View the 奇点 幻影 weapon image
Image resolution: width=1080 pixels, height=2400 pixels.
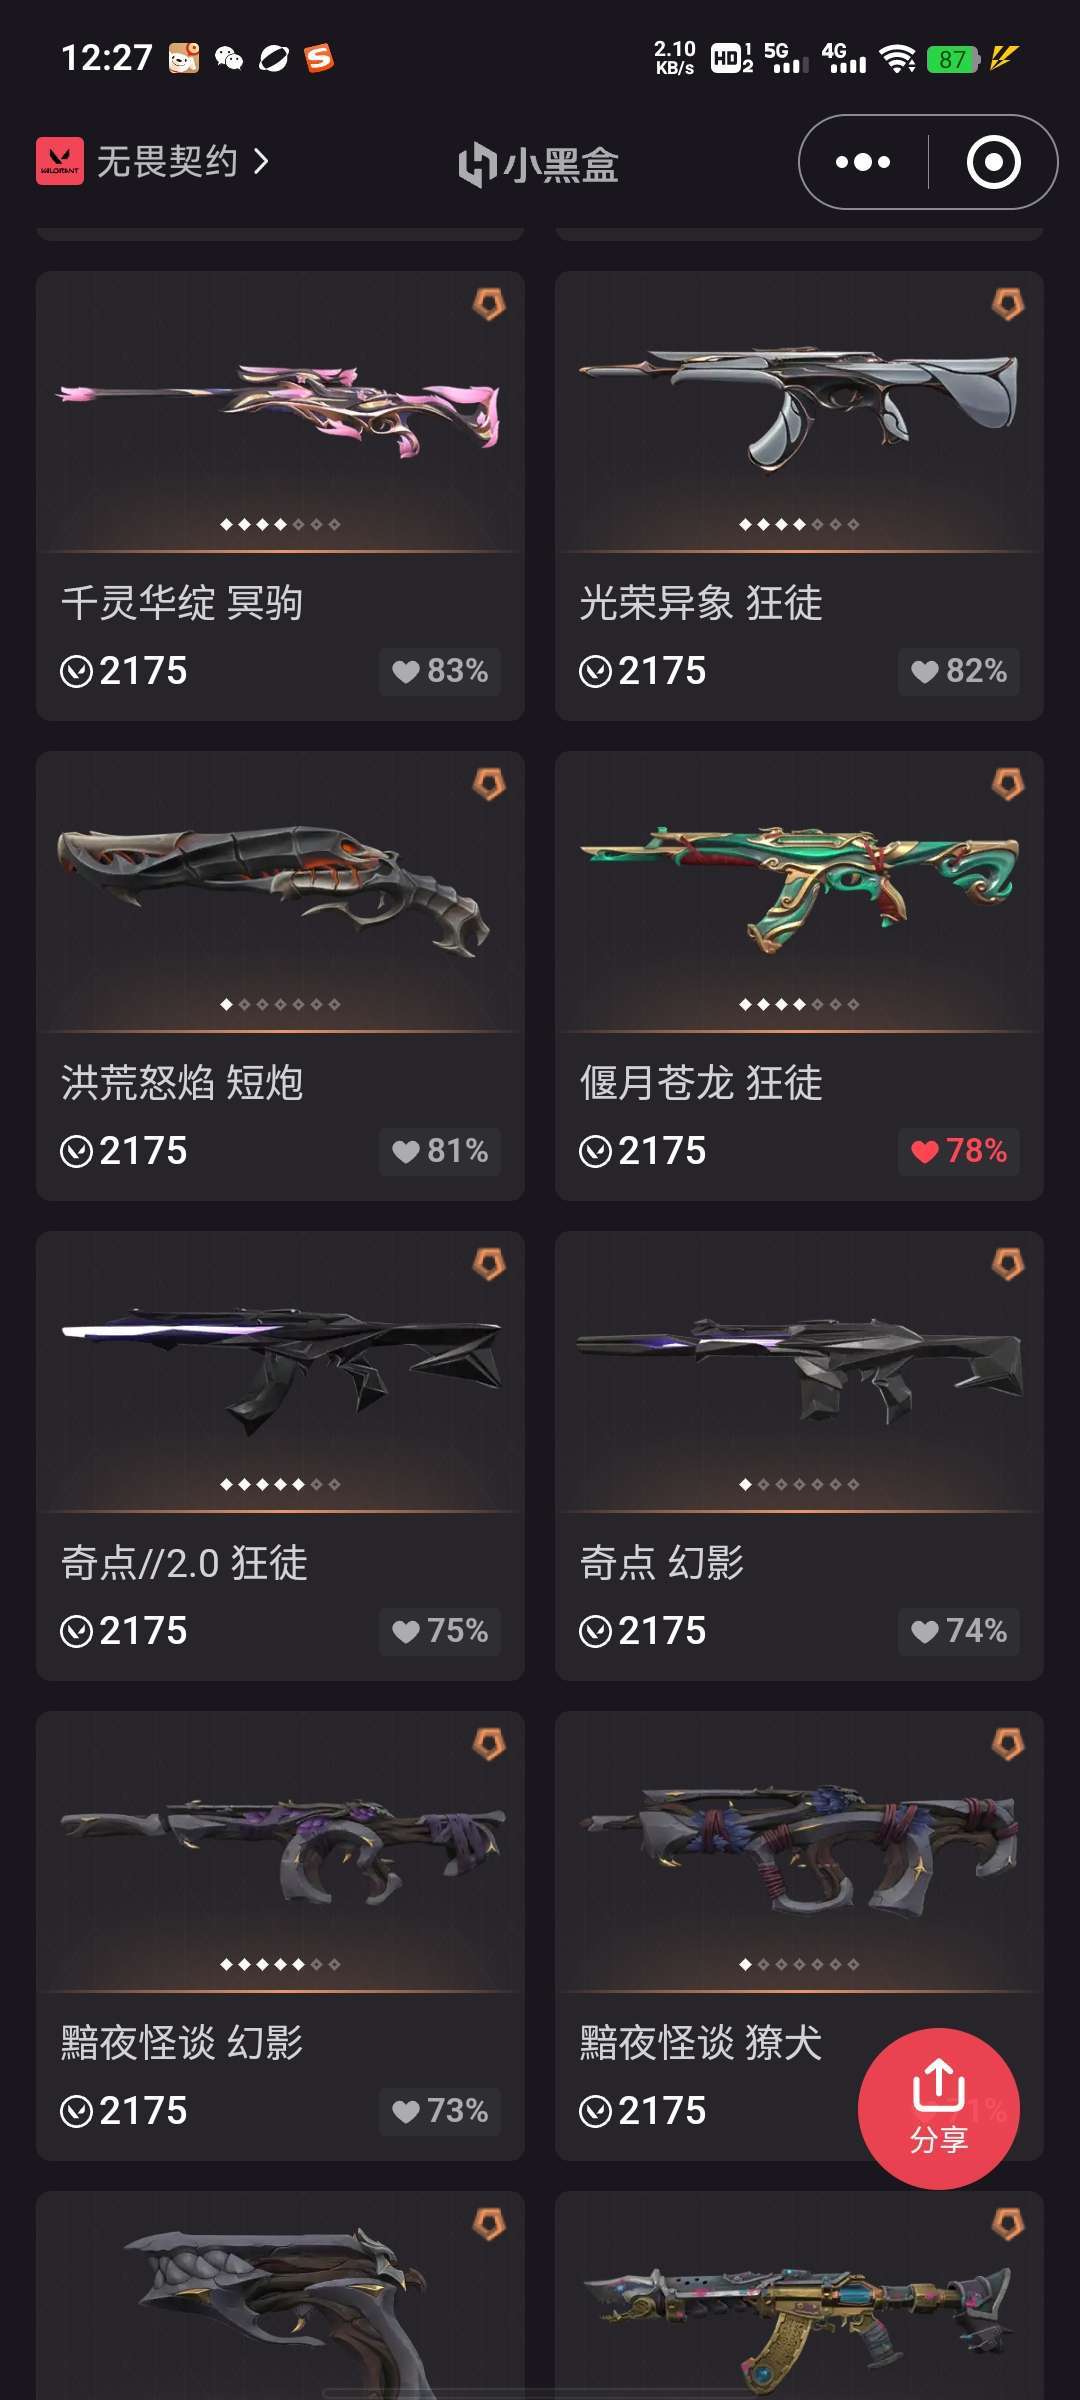[x=799, y=1368]
